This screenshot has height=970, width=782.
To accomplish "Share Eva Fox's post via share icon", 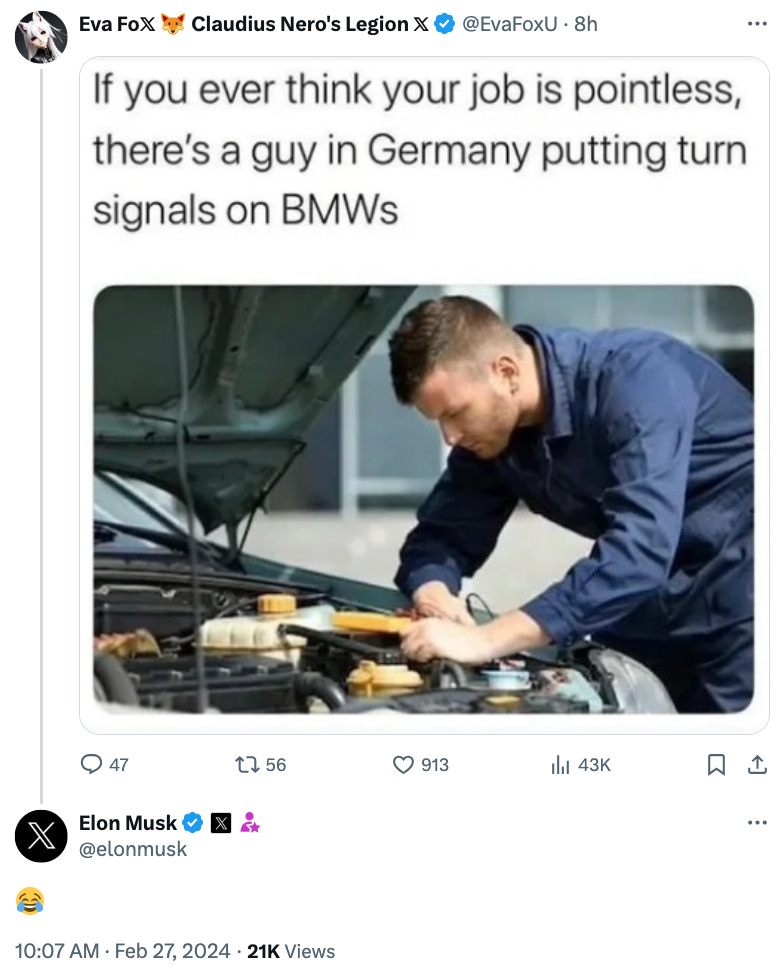I will point(757,765).
